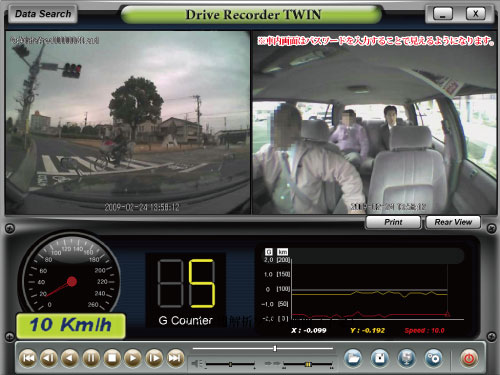Click the Print button
500x375 pixels.
(x=393, y=222)
